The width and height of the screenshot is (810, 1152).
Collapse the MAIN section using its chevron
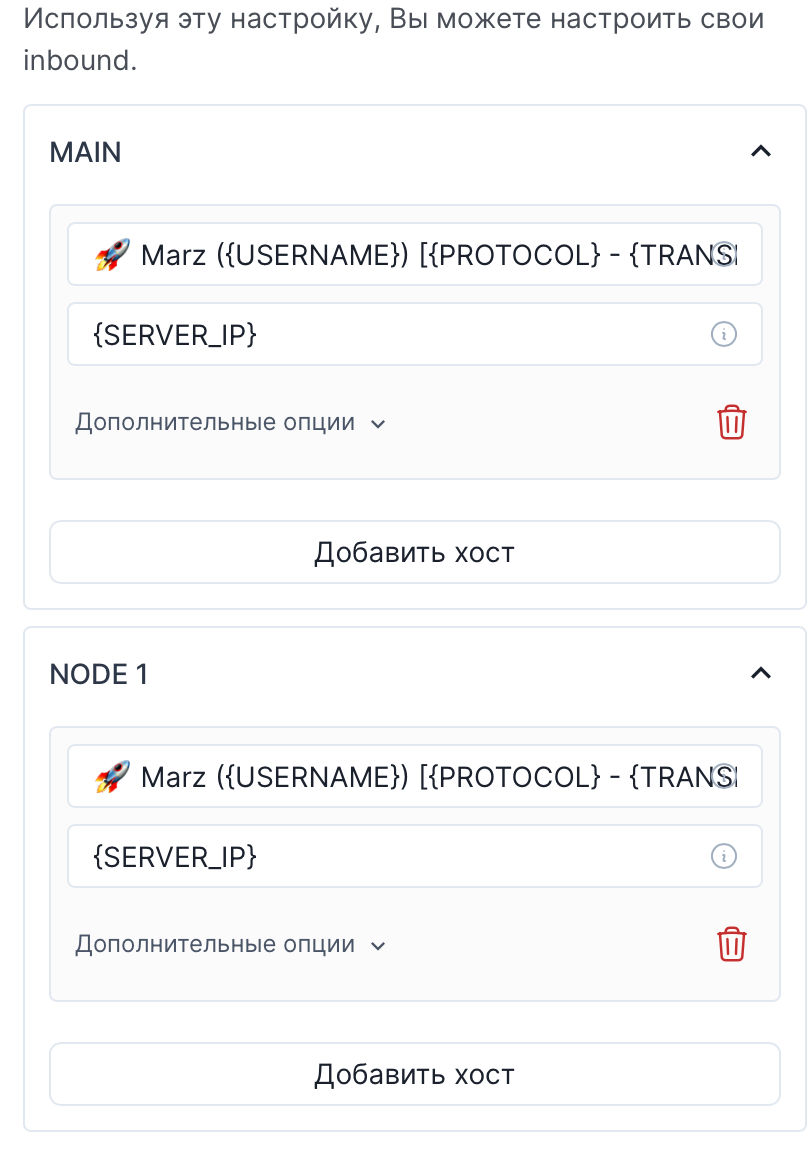761,151
